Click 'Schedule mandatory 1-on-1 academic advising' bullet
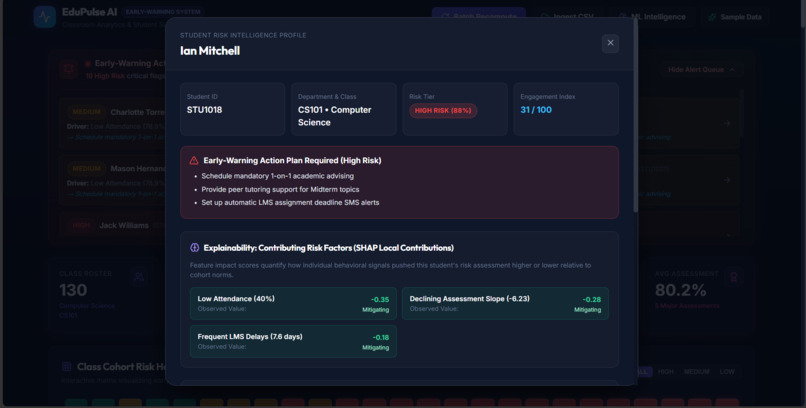 (278, 176)
